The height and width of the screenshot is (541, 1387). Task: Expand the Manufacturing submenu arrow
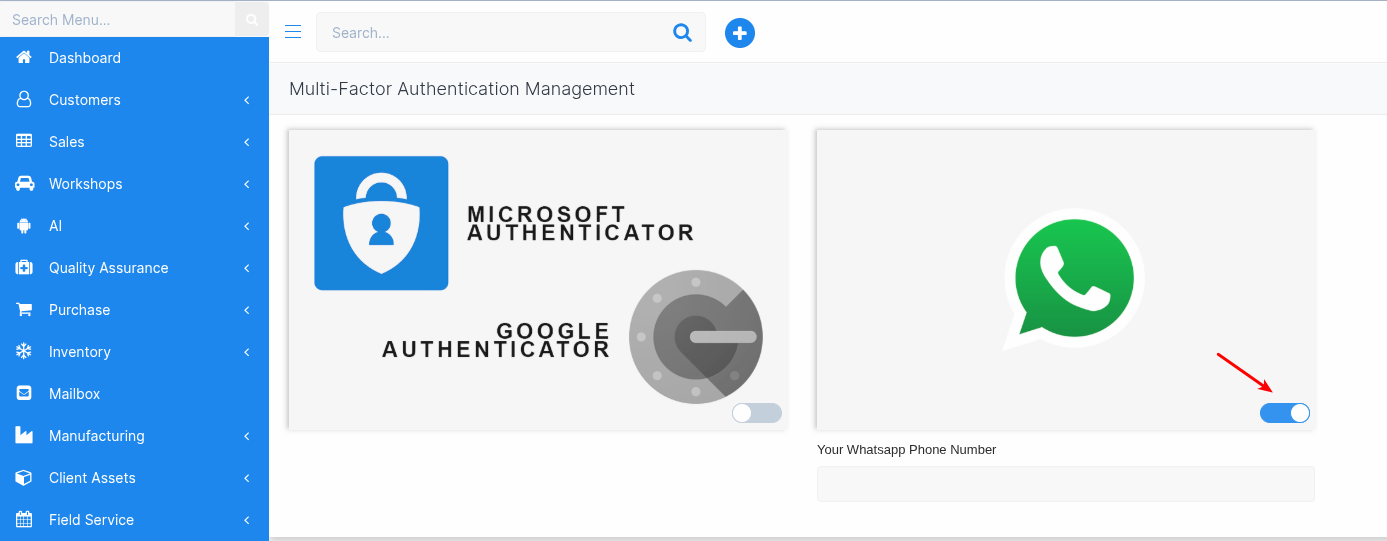coord(246,436)
